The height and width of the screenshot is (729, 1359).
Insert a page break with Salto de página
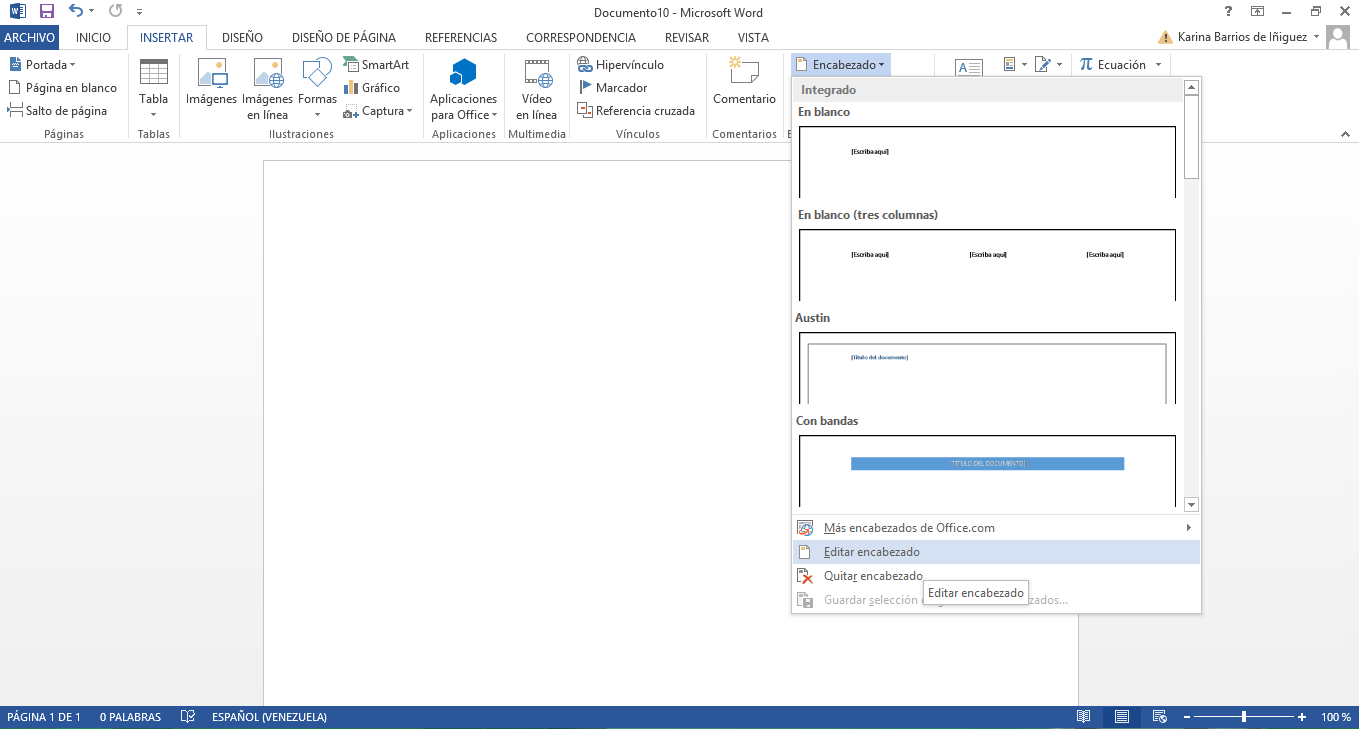[x=57, y=111]
